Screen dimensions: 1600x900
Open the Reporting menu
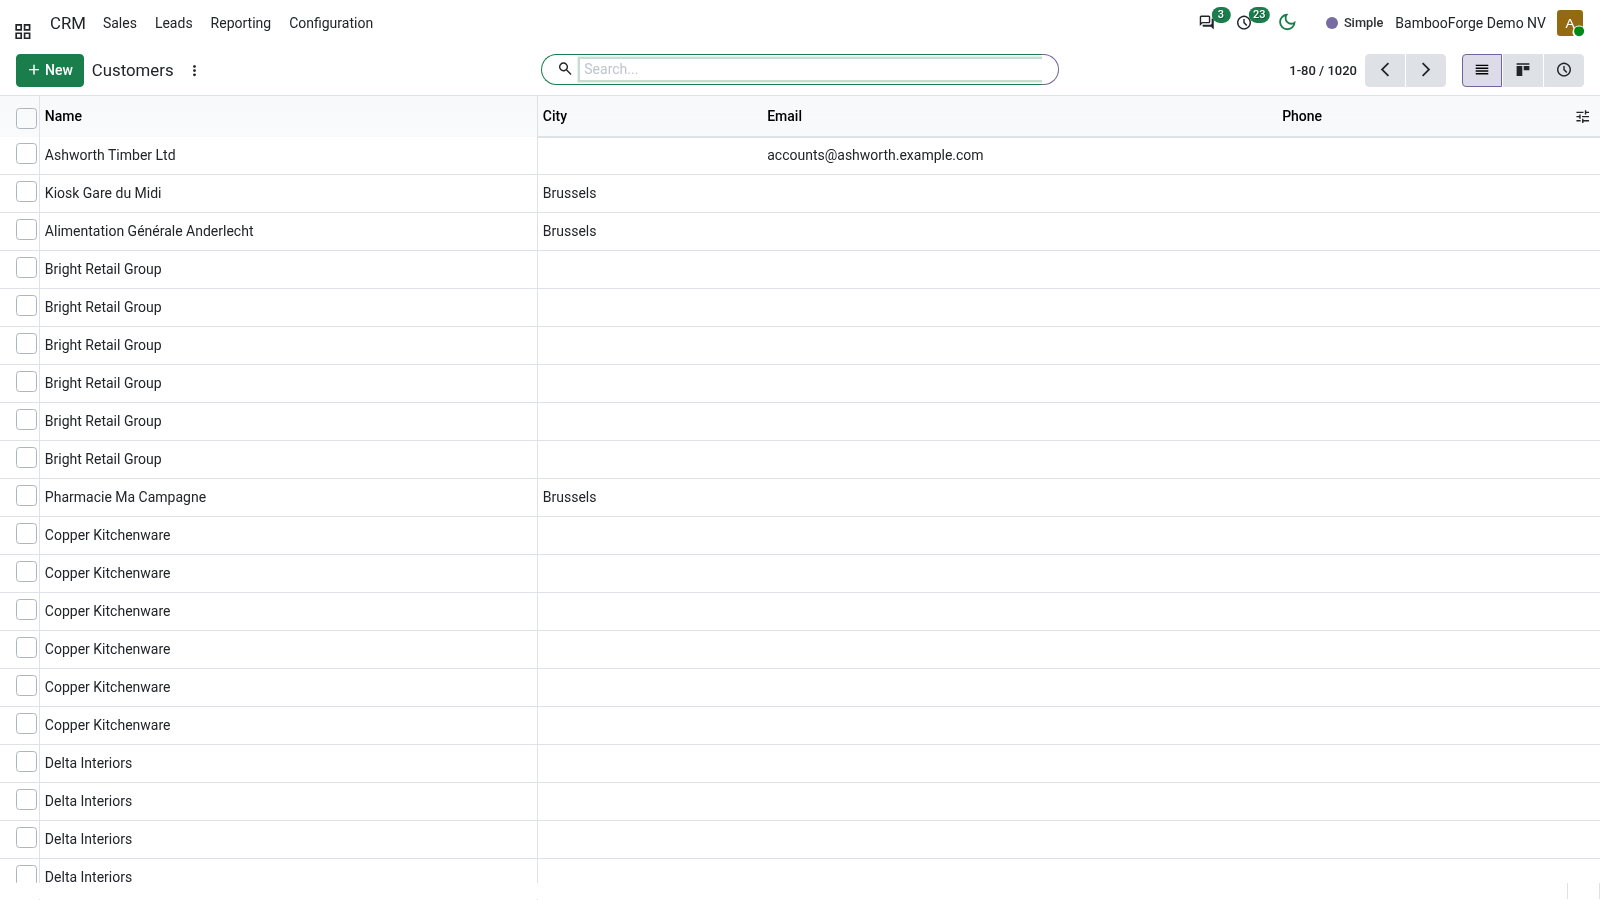[x=240, y=23]
